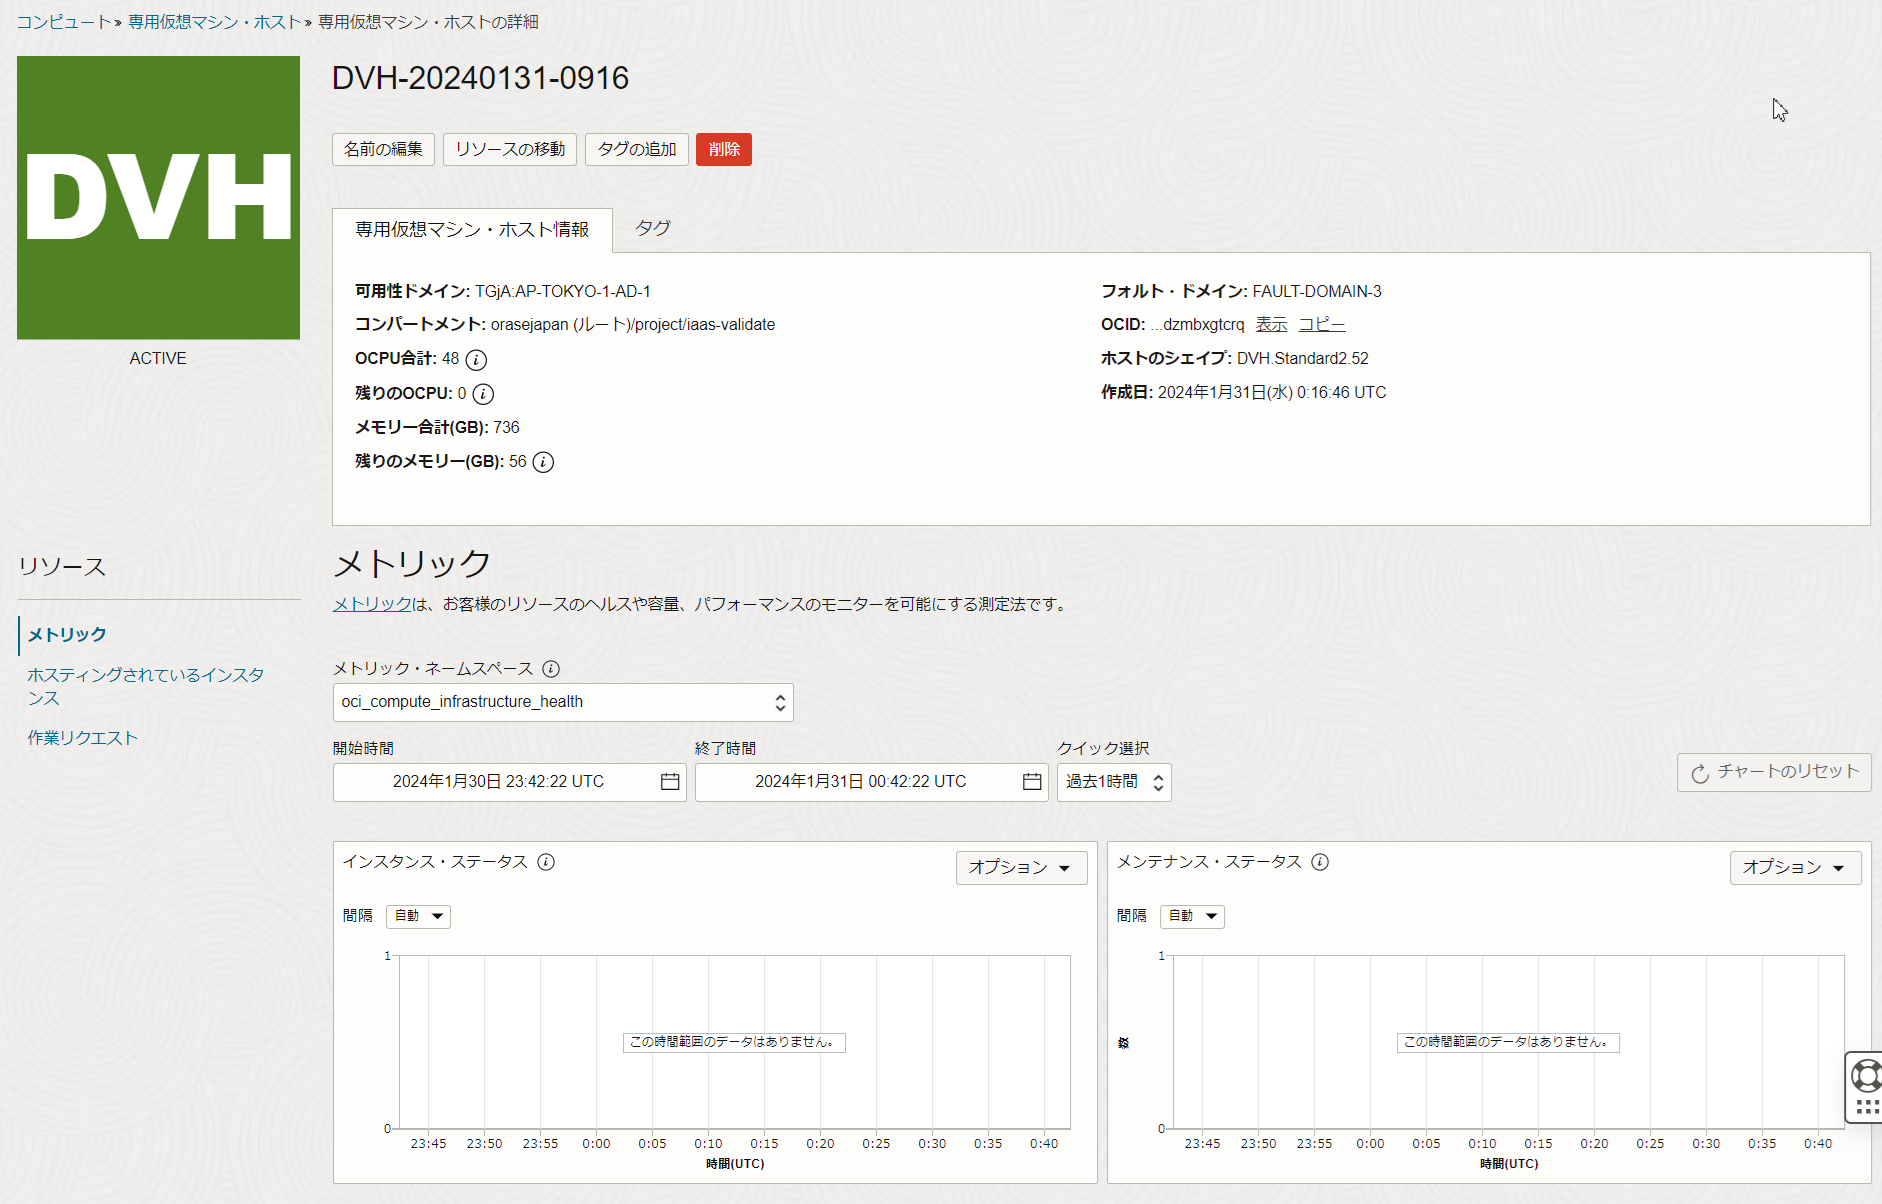Open ホスティングされているインスタンス resource section
The width and height of the screenshot is (1882, 1204).
click(x=146, y=686)
